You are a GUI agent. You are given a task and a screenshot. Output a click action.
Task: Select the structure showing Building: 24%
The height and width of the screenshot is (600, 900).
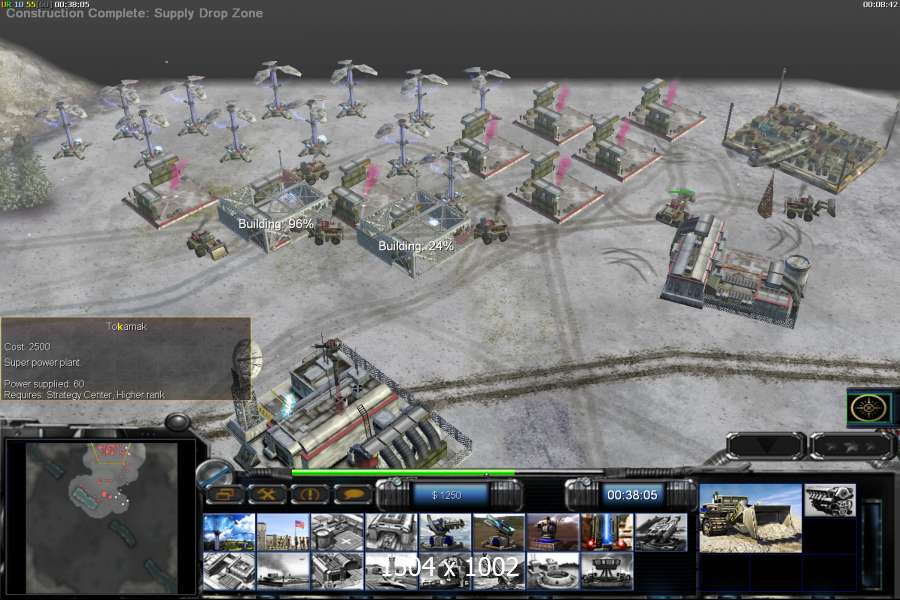coord(416,235)
